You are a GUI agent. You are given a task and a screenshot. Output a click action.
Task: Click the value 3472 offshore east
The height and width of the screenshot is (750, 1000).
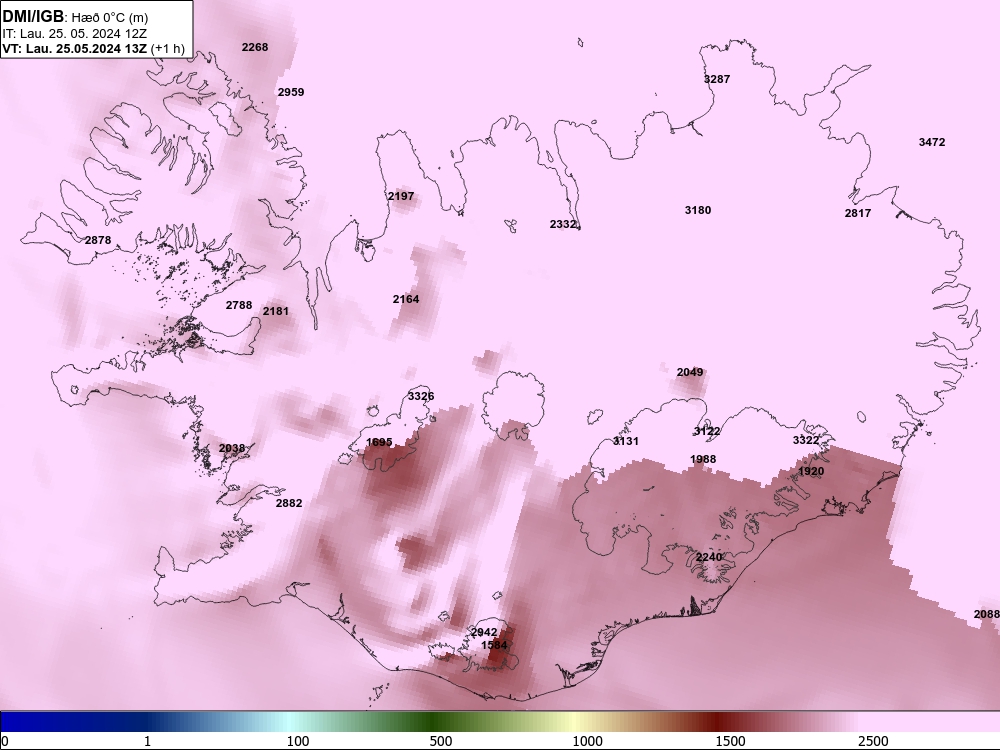pos(932,142)
